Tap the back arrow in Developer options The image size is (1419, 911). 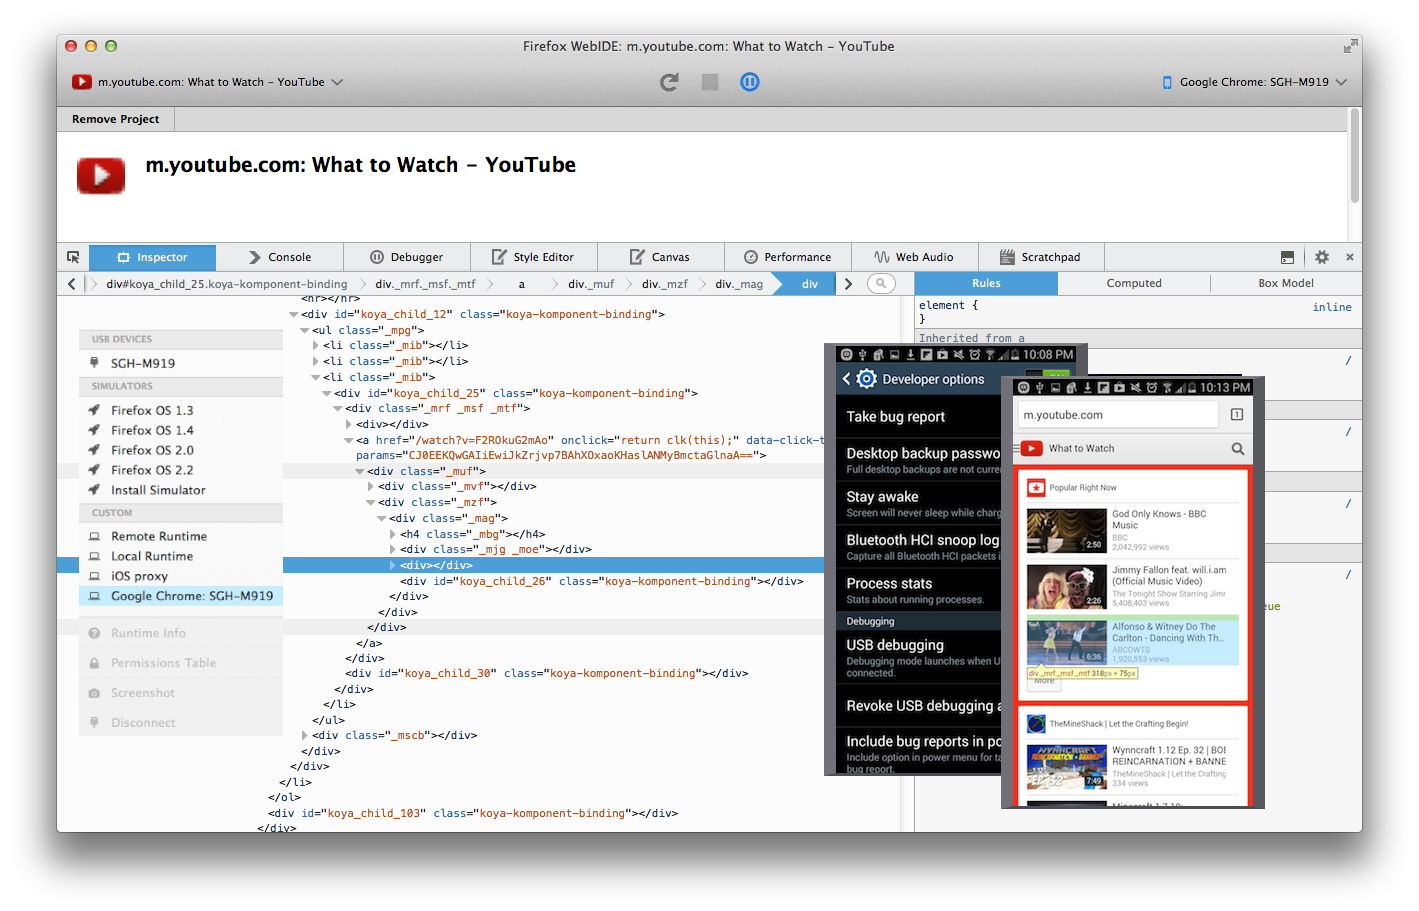pyautogui.click(x=846, y=379)
